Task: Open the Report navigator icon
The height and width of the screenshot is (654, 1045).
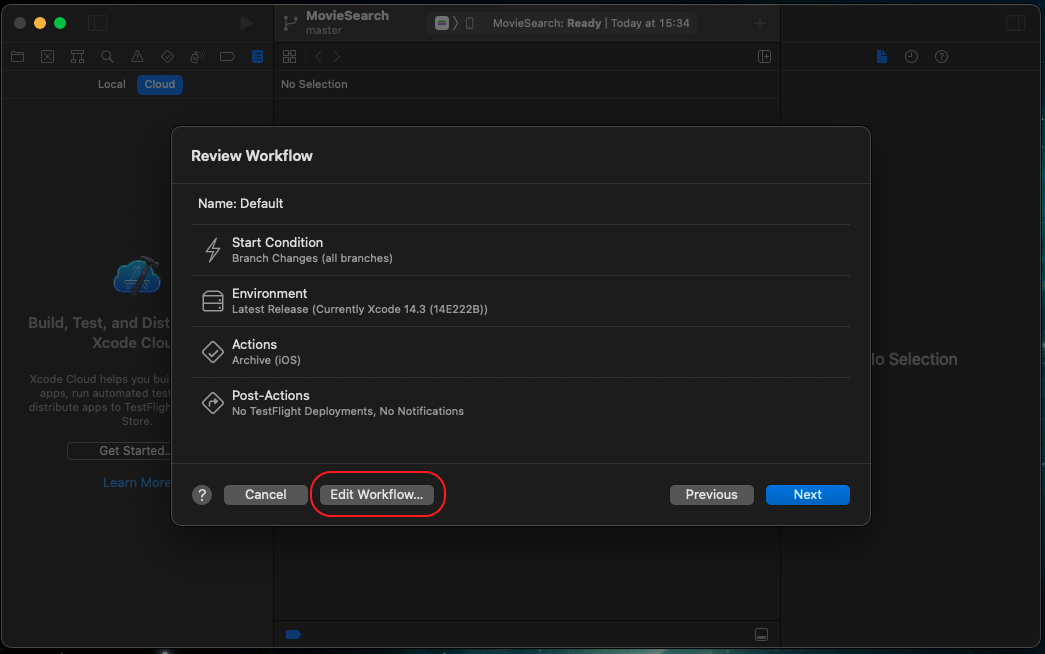Action: pyautogui.click(x=257, y=57)
